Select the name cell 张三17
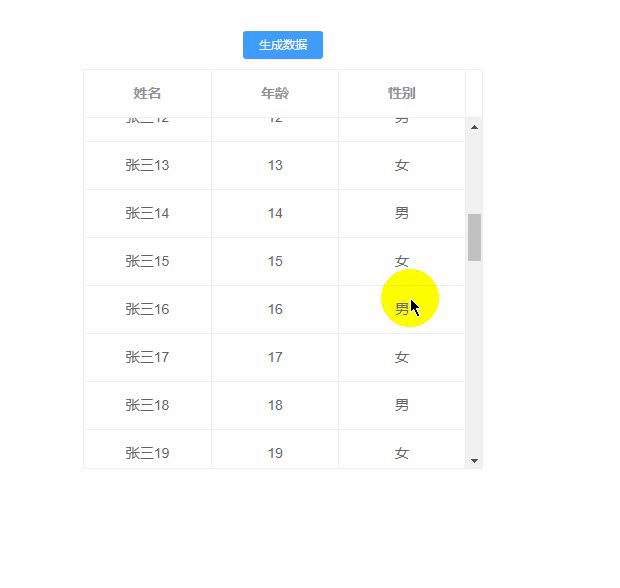The height and width of the screenshot is (588, 620). (x=147, y=357)
